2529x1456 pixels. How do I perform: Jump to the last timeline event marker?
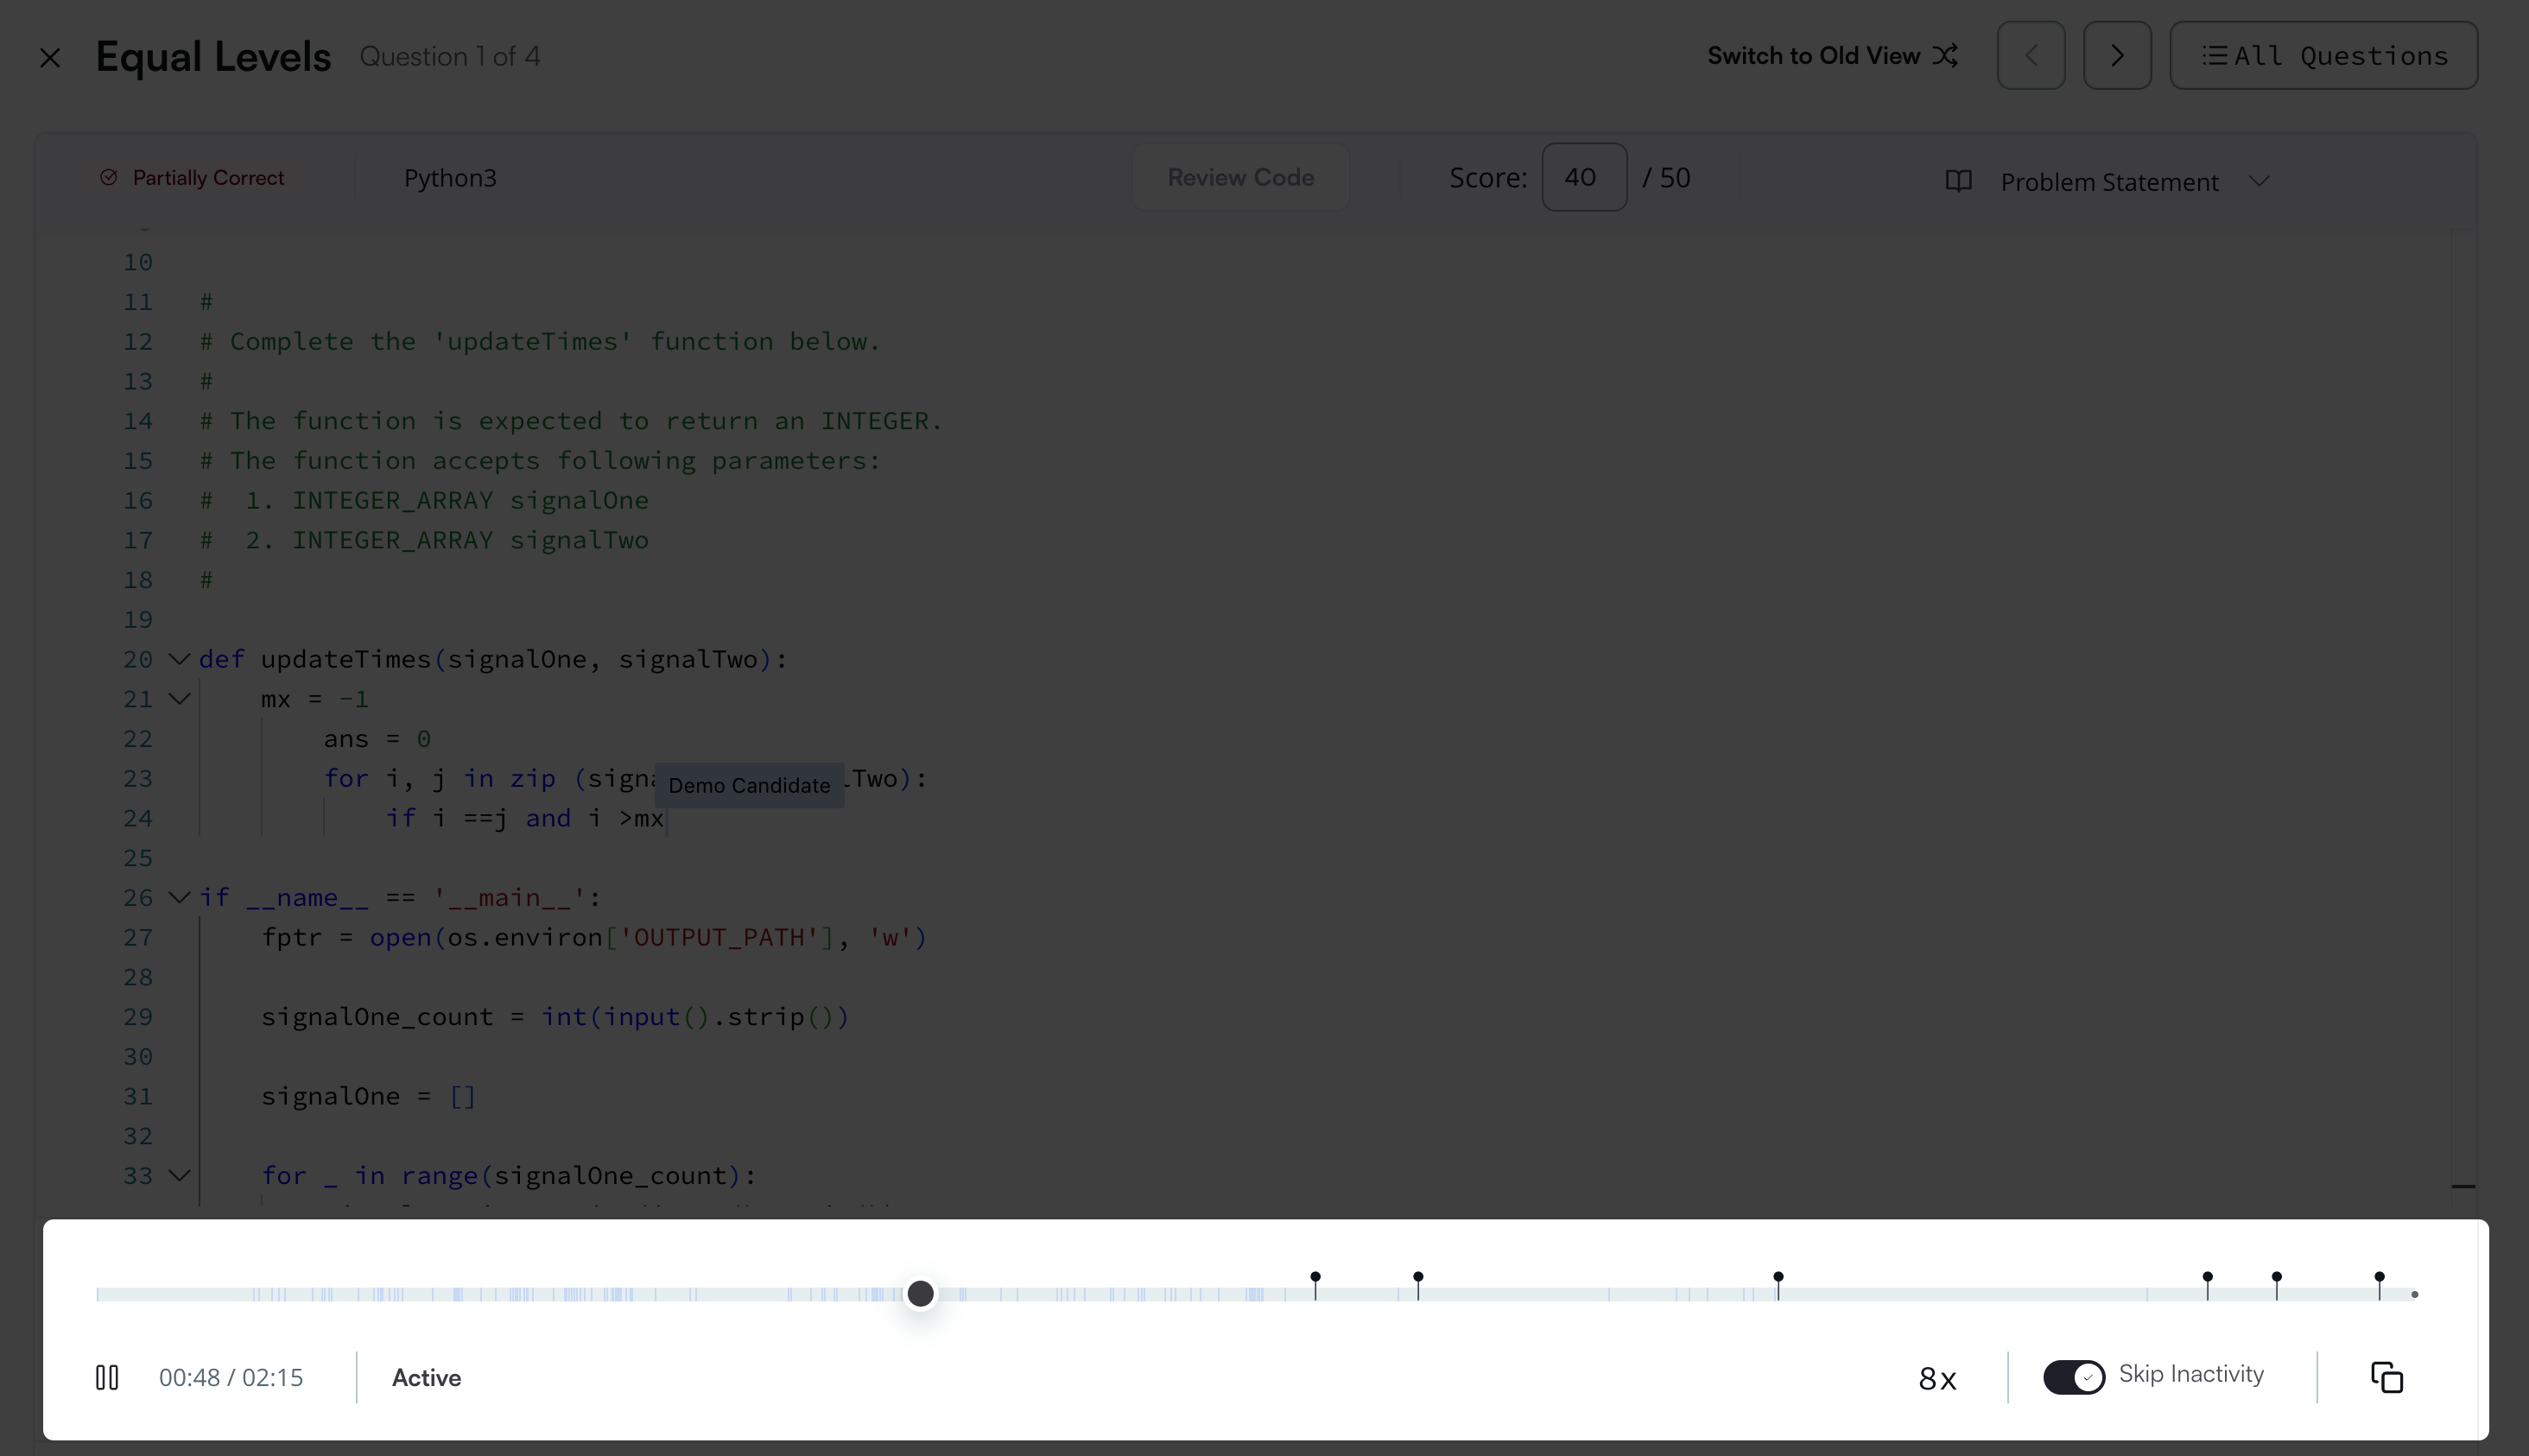[x=2379, y=1279]
